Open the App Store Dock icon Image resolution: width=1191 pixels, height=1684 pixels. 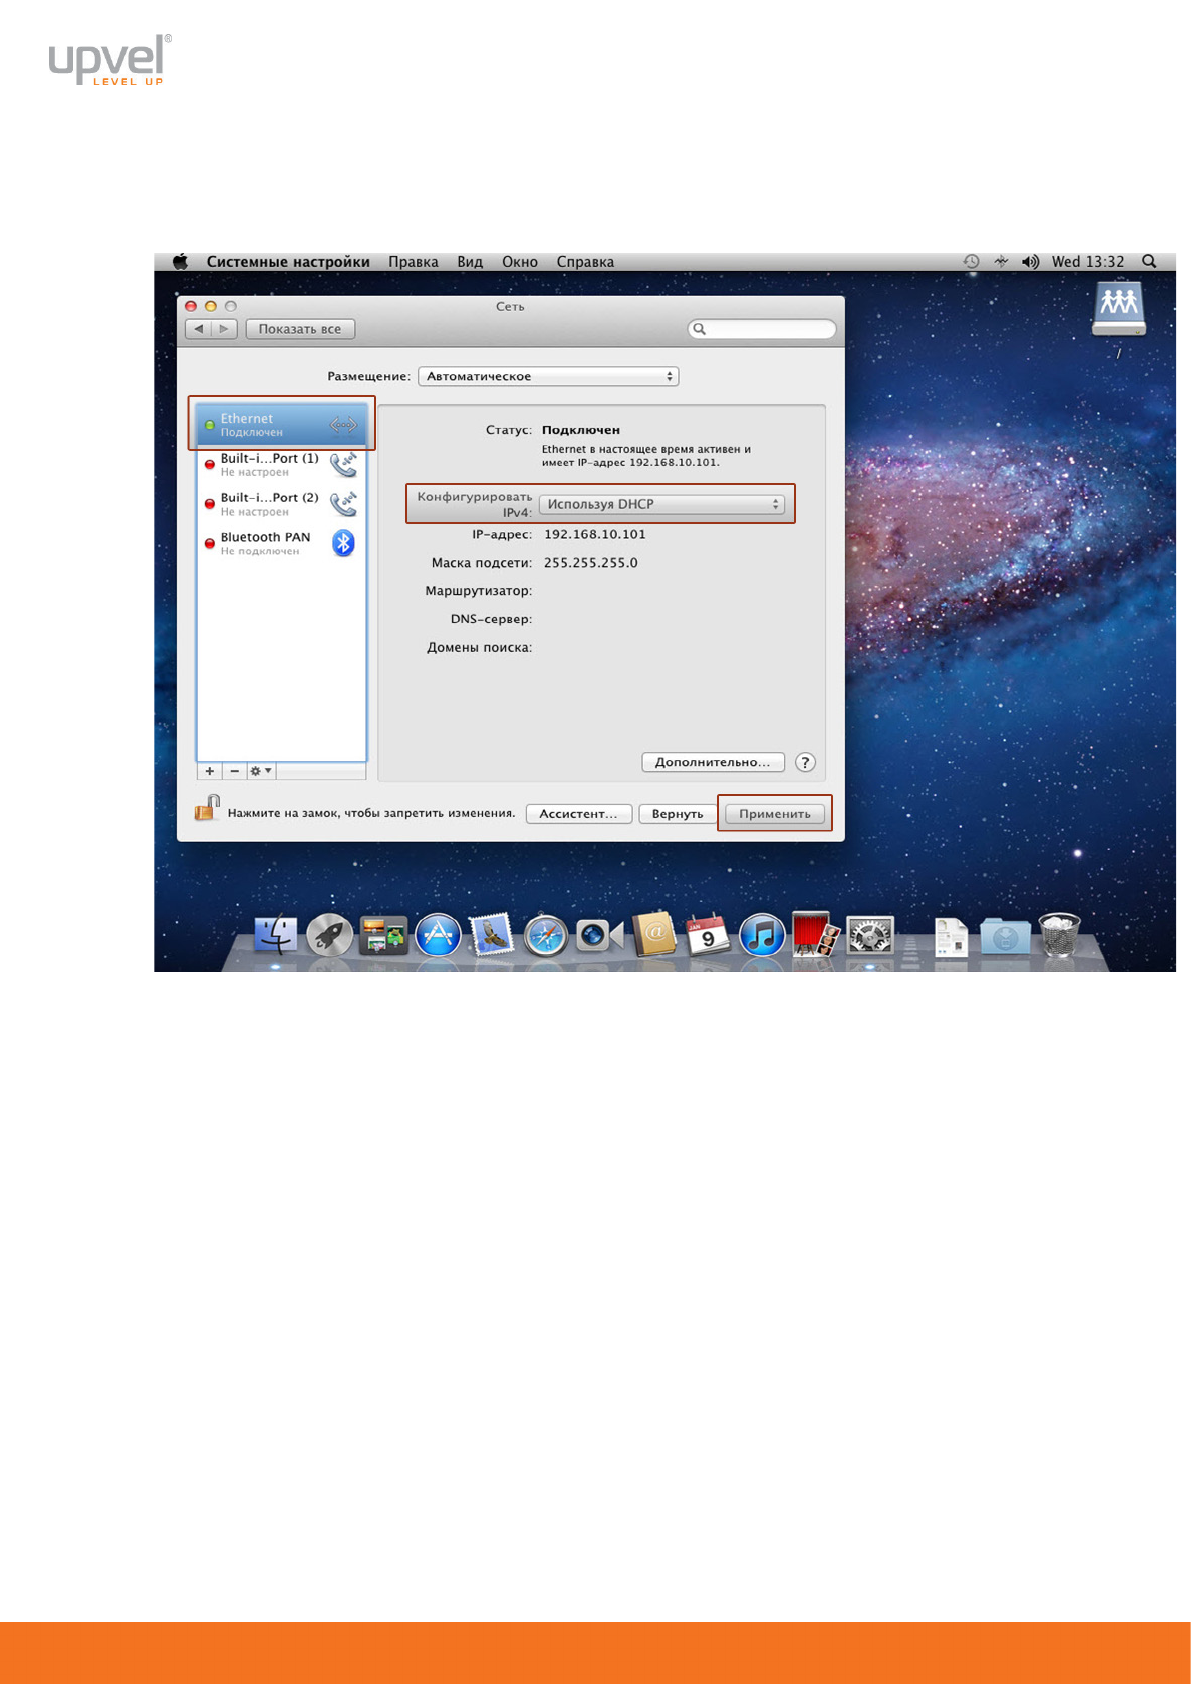[438, 937]
